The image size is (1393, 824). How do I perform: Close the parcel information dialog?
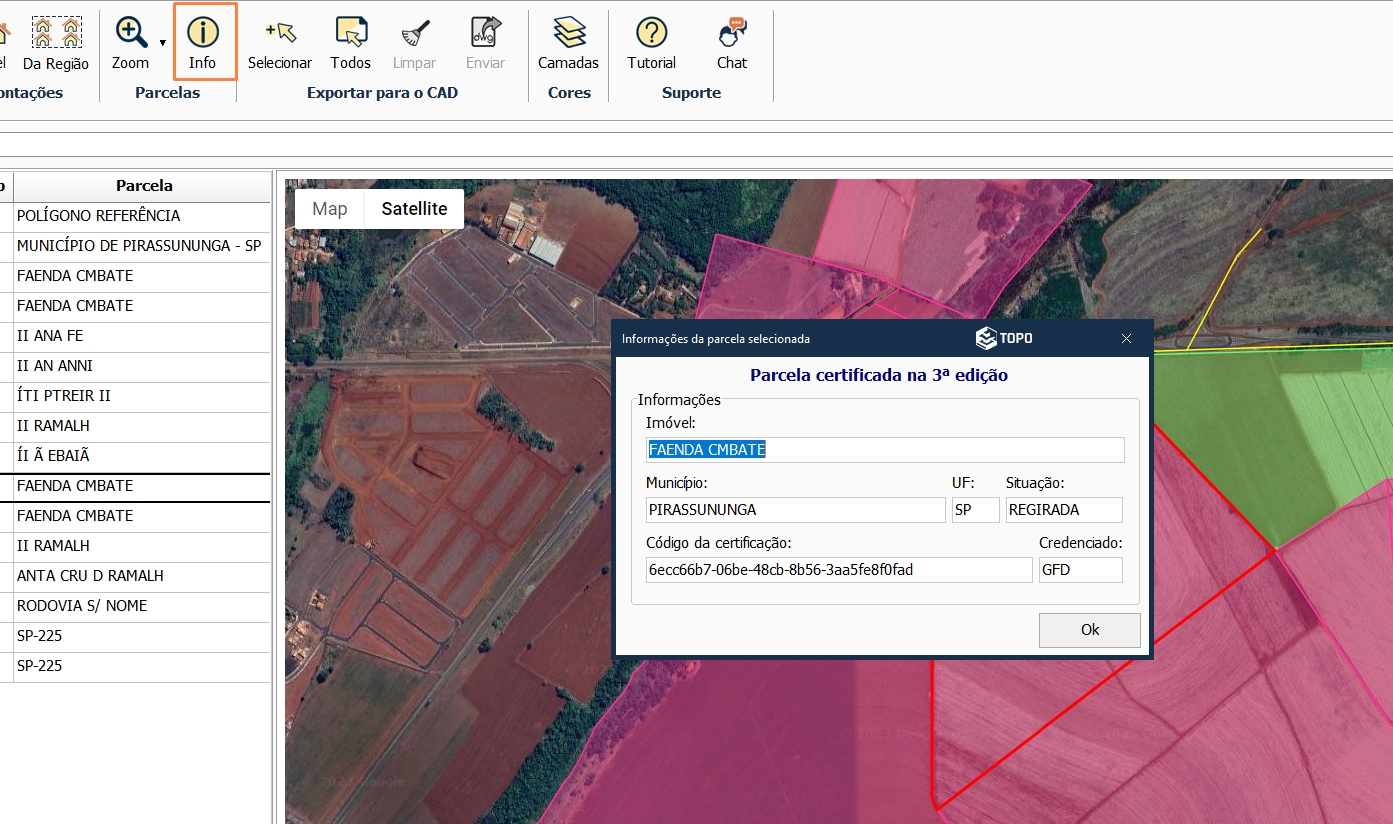coord(1126,339)
